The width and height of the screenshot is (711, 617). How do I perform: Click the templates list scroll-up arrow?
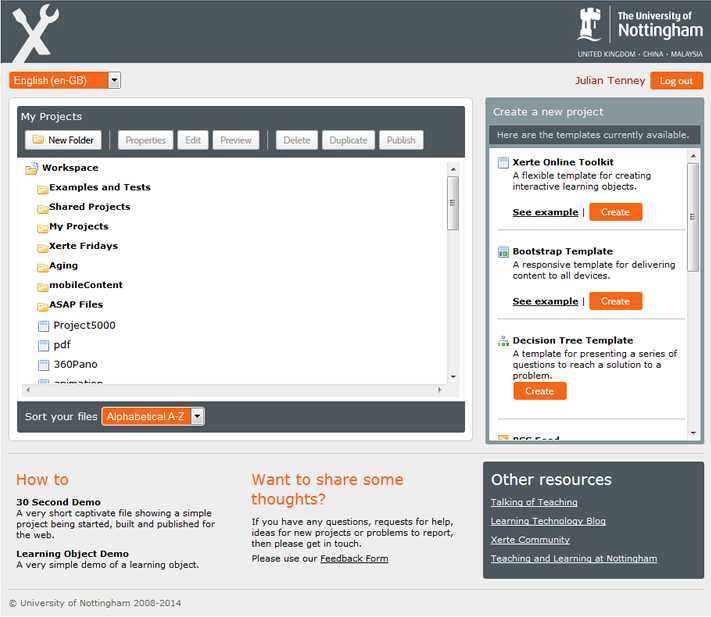693,156
